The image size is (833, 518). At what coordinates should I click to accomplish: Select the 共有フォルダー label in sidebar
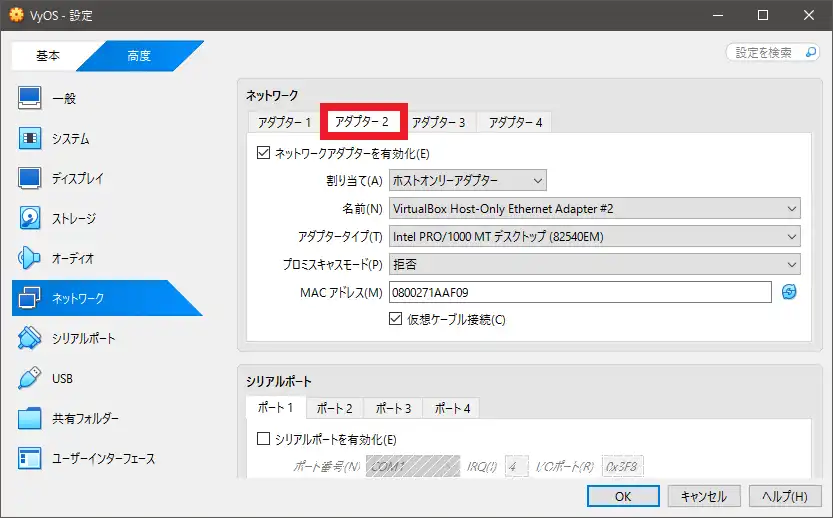(86, 419)
